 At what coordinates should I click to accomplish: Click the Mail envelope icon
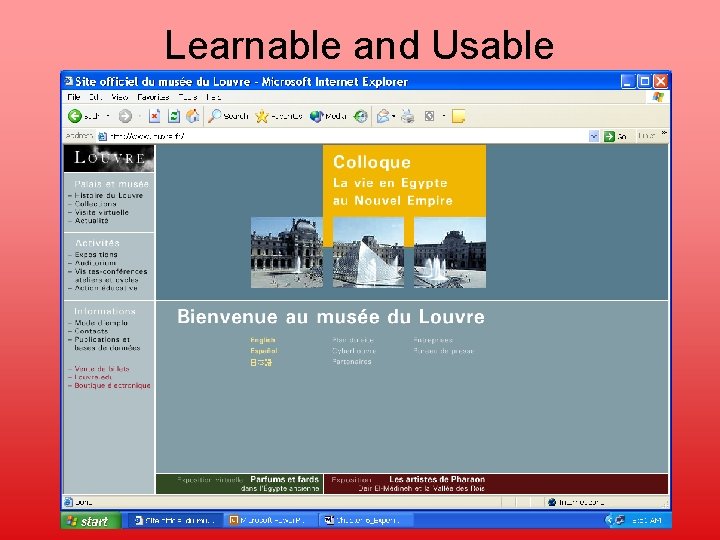click(x=383, y=116)
